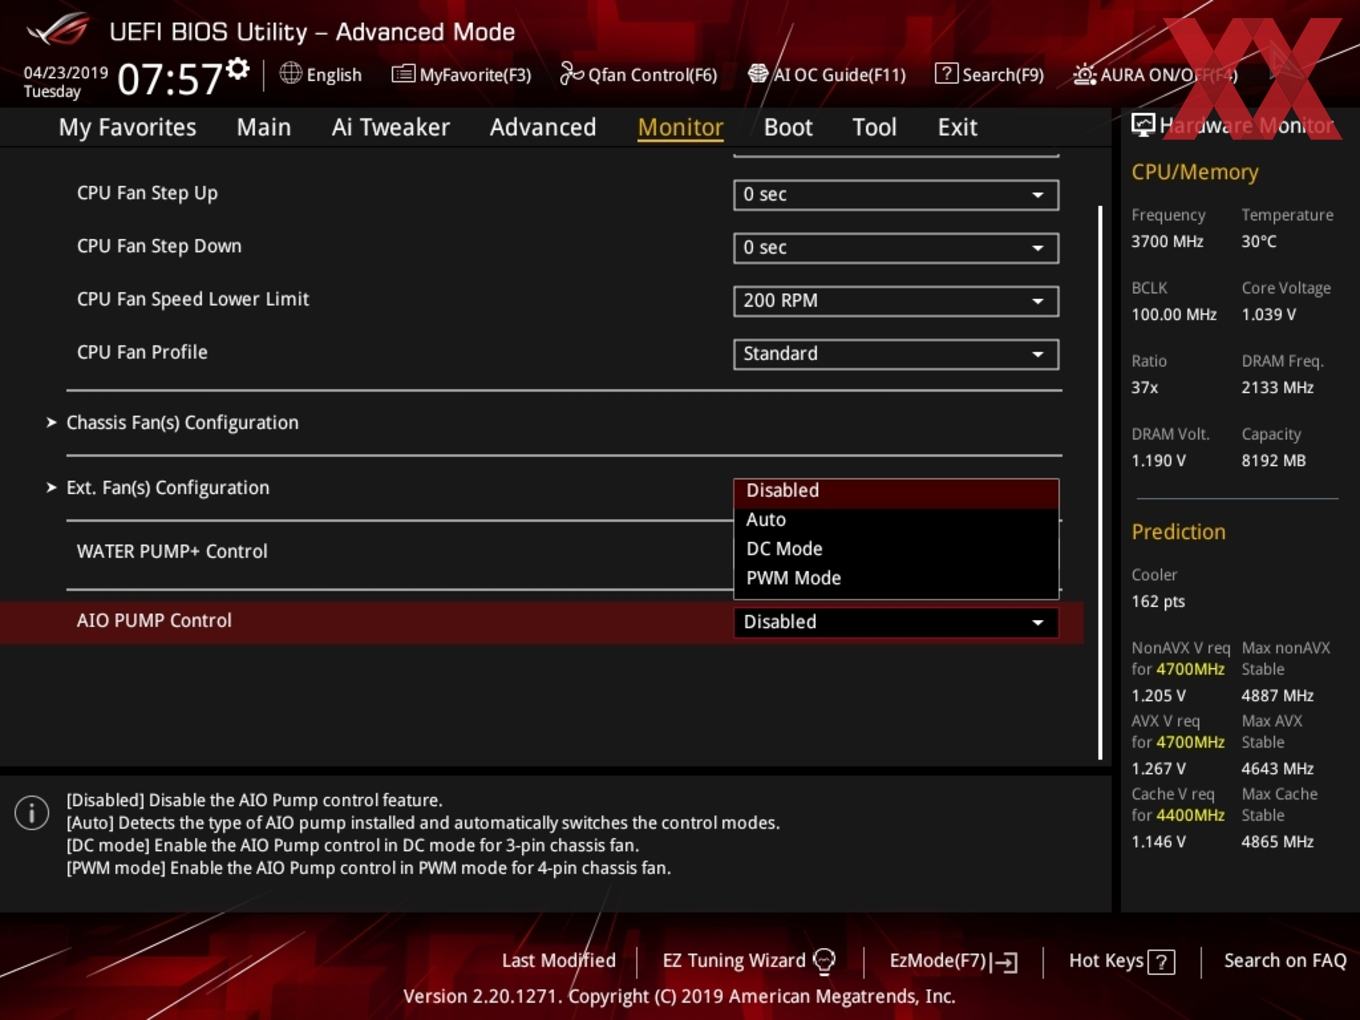Image resolution: width=1360 pixels, height=1020 pixels.
Task: Switch to the Tool tab
Action: pos(874,127)
